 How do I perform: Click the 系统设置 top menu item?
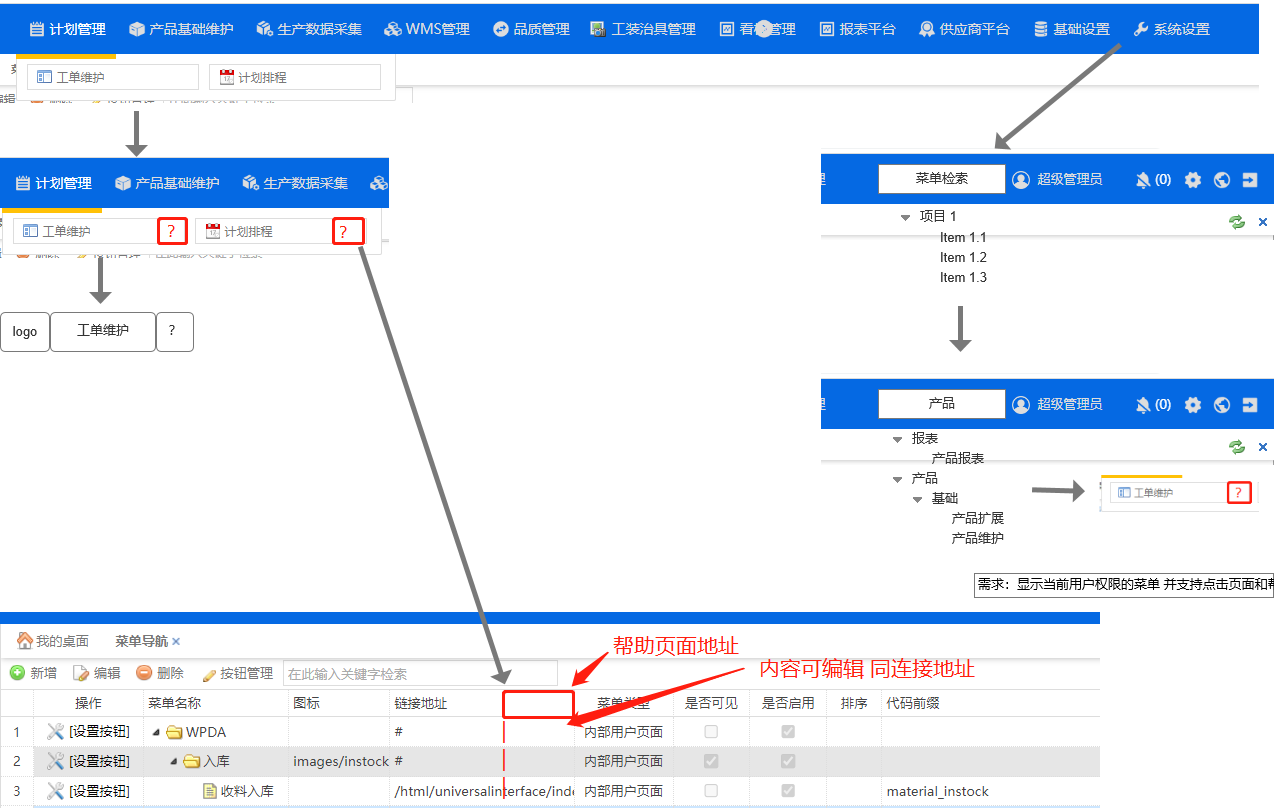(x=1171, y=29)
